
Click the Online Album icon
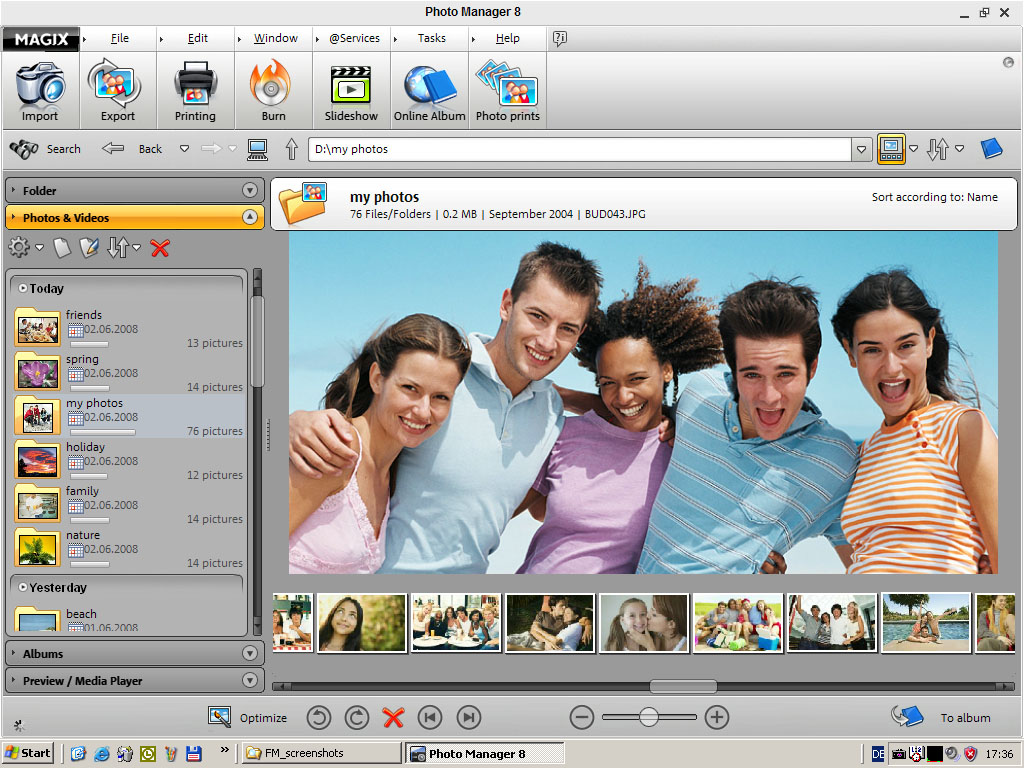coord(429,90)
